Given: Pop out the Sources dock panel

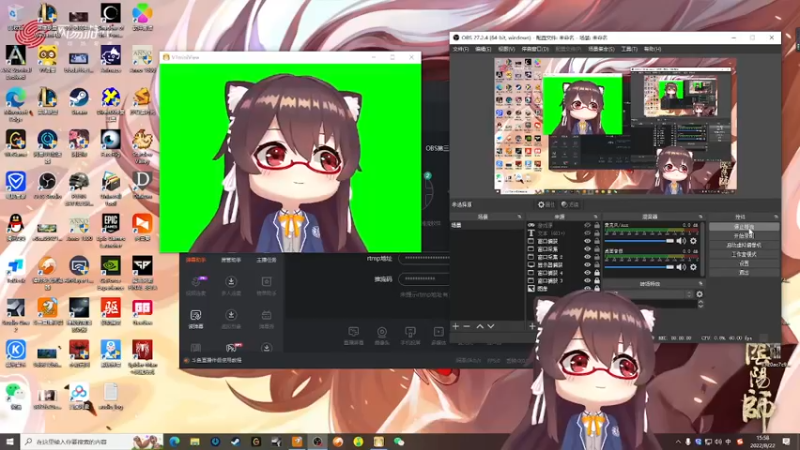Looking at the screenshot, I should coord(595,217).
